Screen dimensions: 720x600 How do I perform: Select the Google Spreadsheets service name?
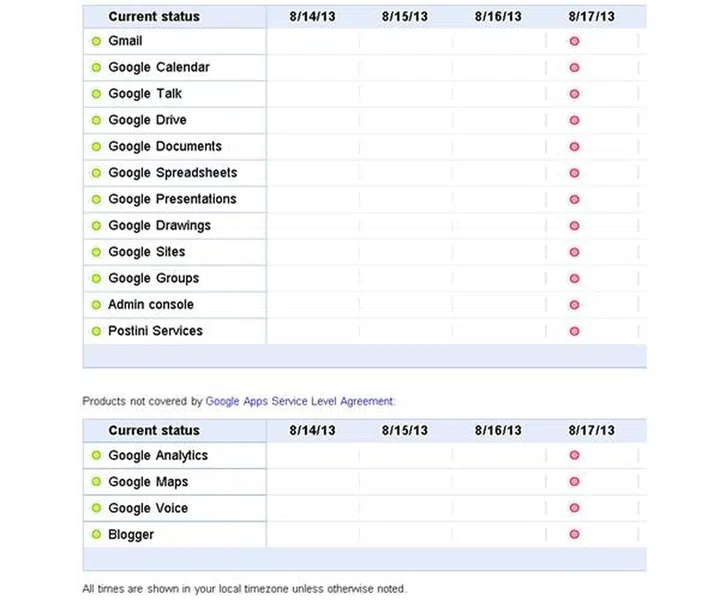[172, 173]
